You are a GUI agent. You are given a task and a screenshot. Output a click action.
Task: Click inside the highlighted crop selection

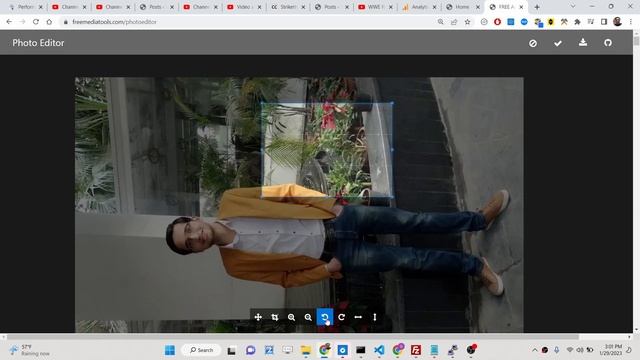pos(327,150)
